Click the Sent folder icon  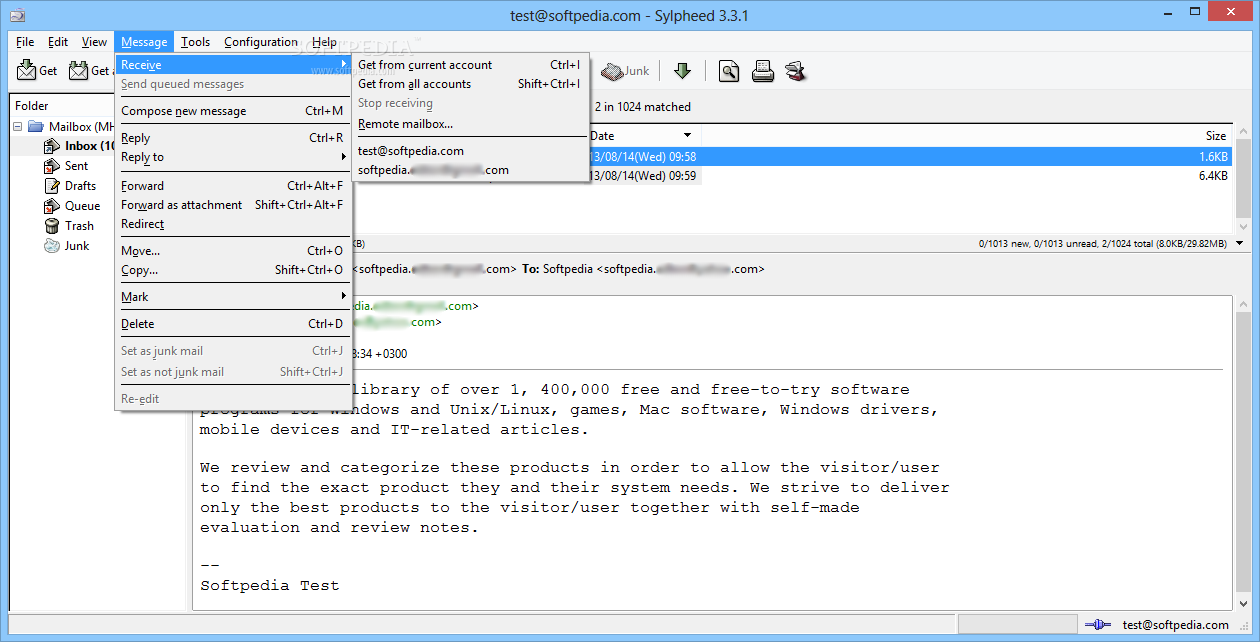pyautogui.click(x=52, y=166)
